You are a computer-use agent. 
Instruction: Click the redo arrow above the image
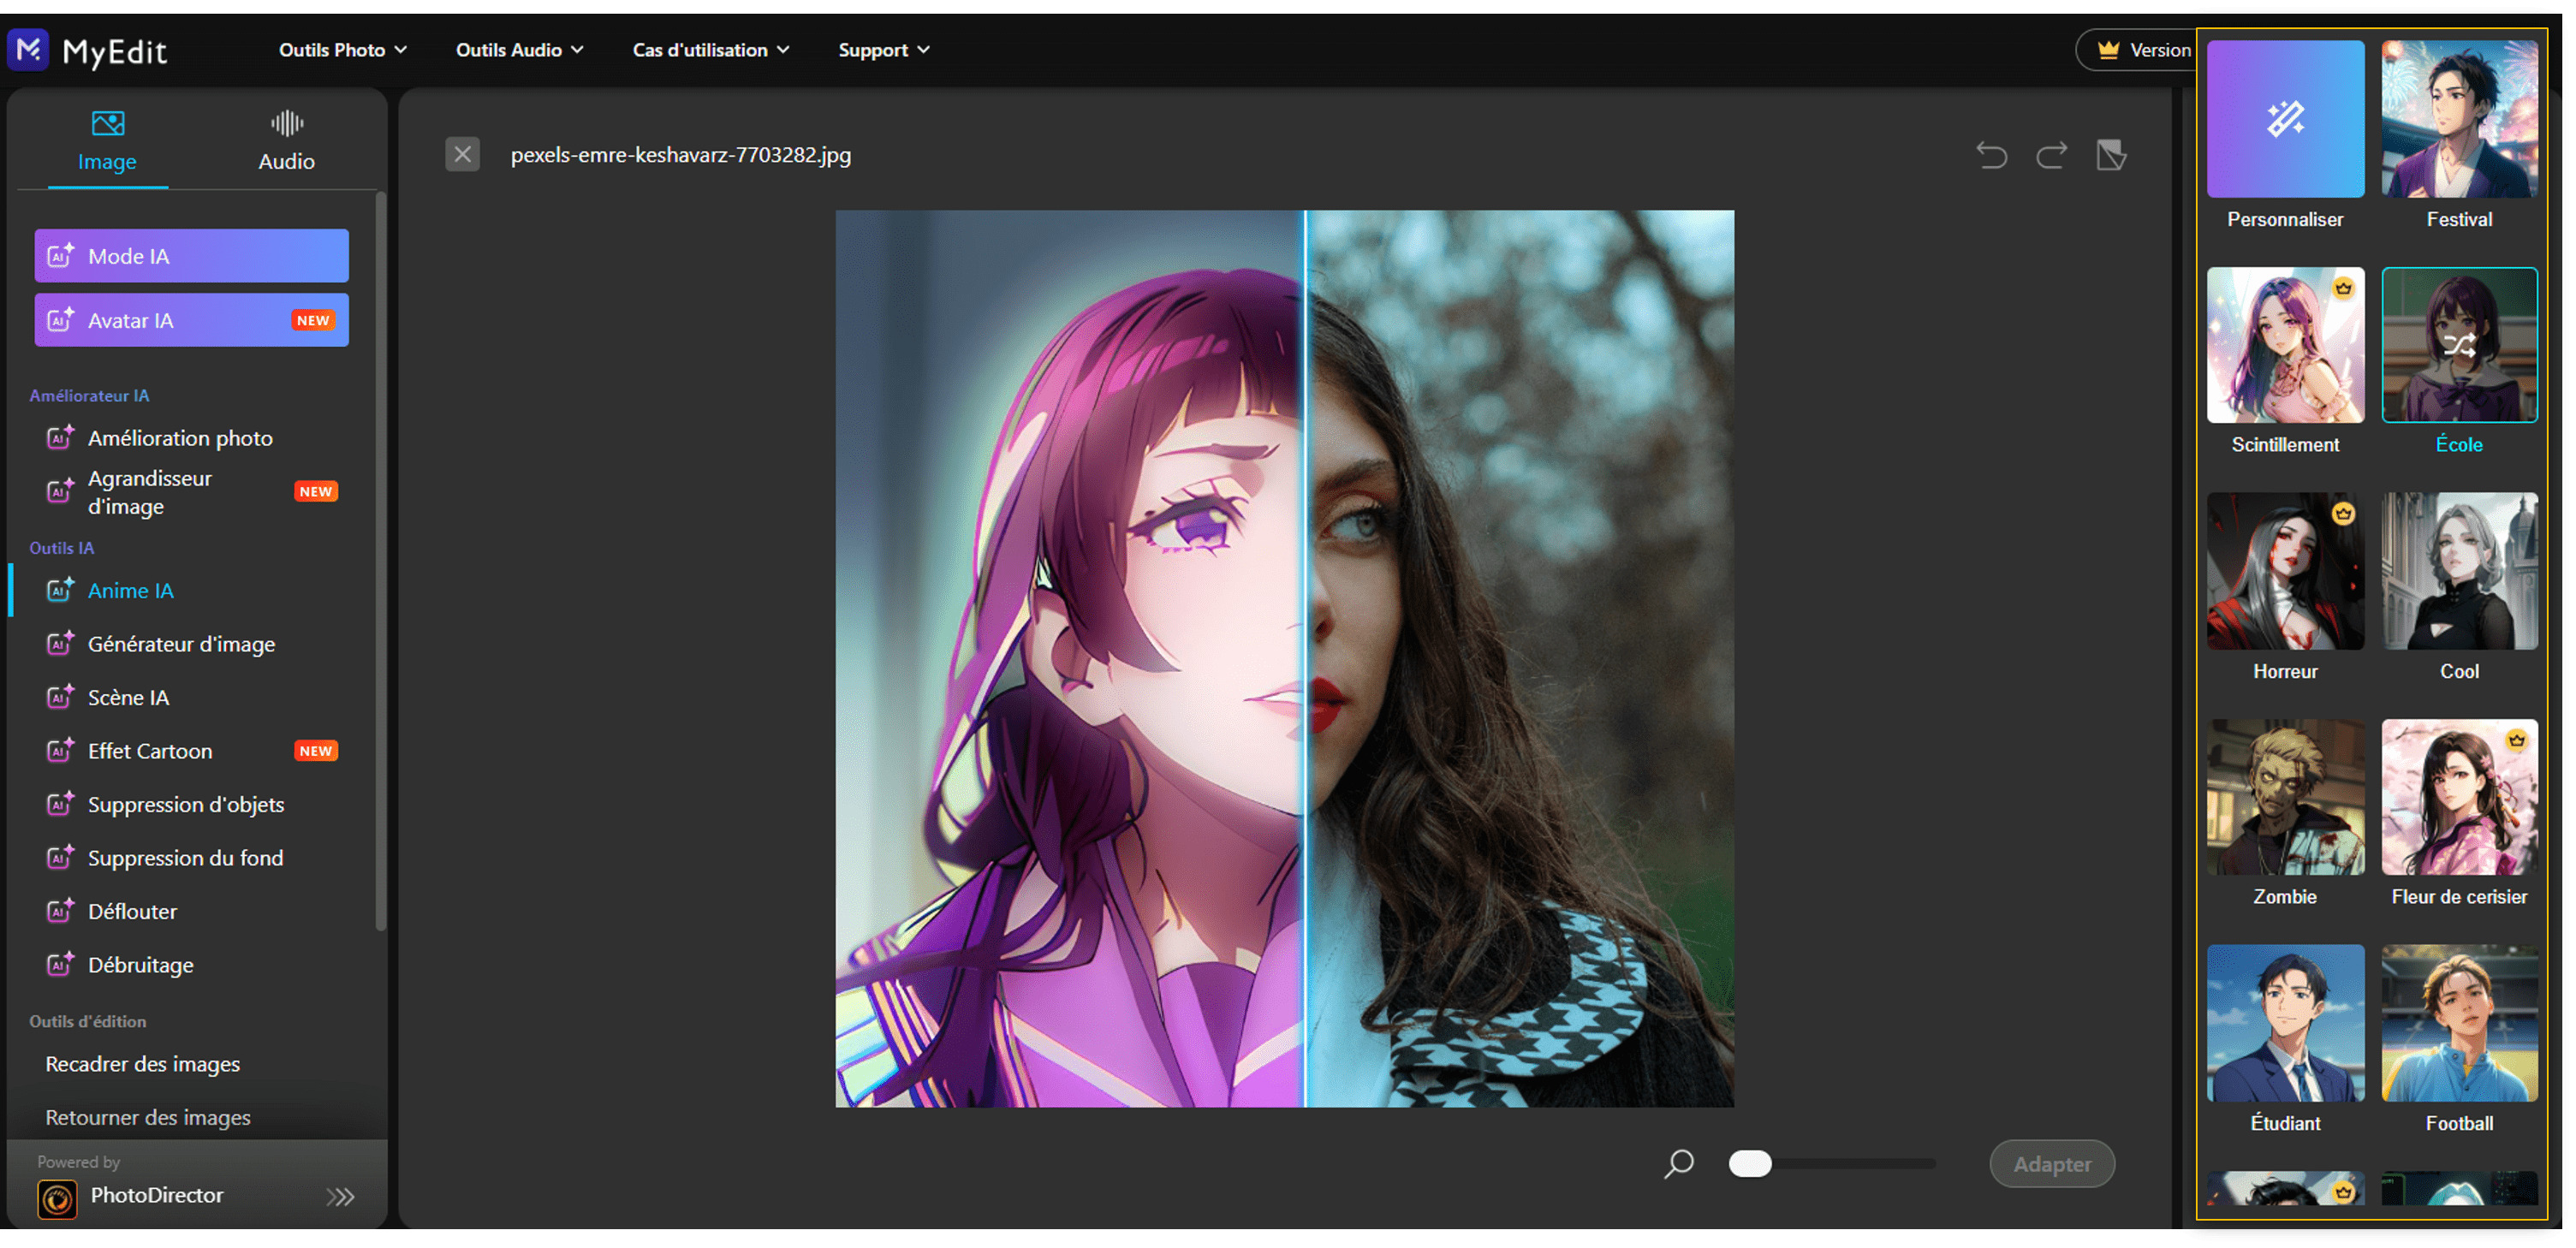click(2051, 156)
